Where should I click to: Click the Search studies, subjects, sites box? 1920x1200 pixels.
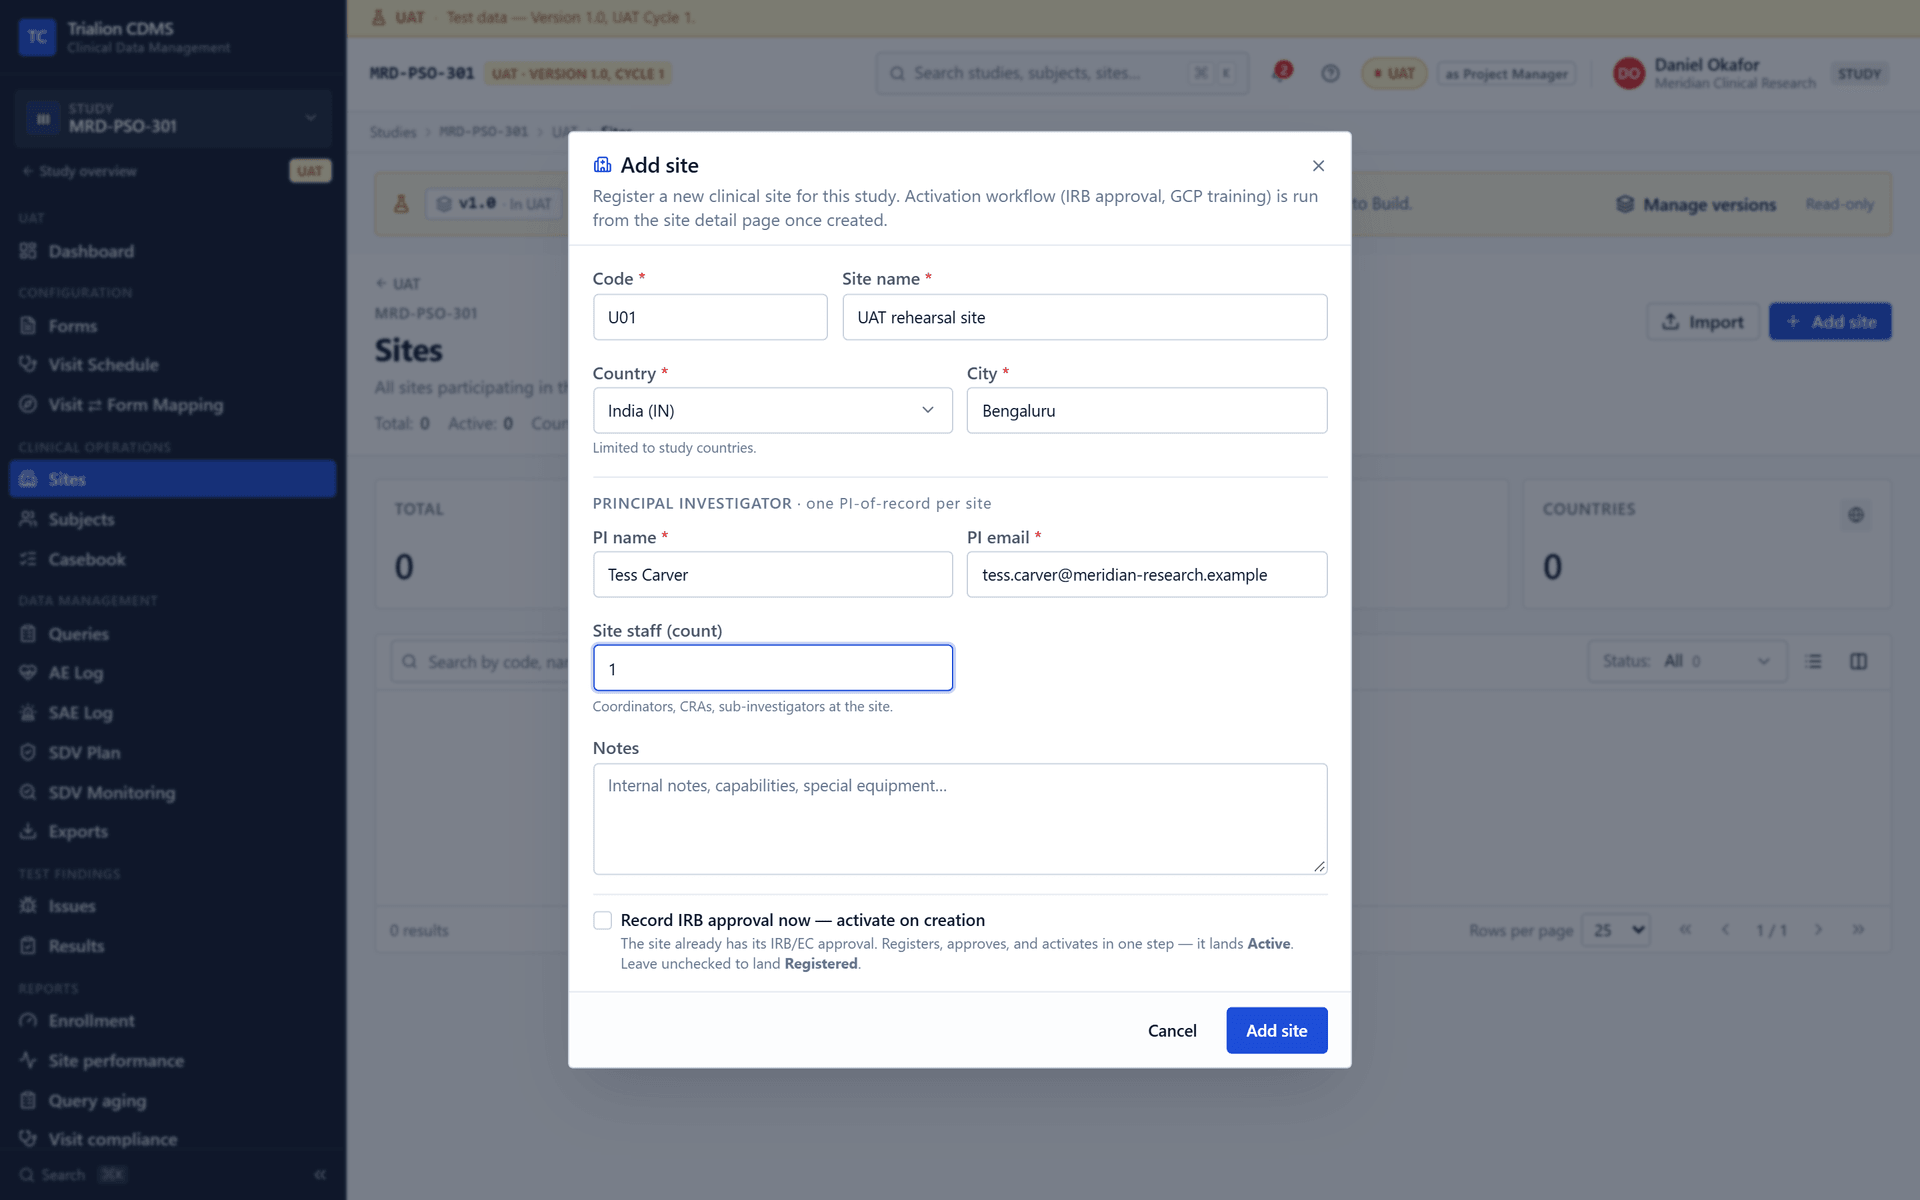(1062, 73)
